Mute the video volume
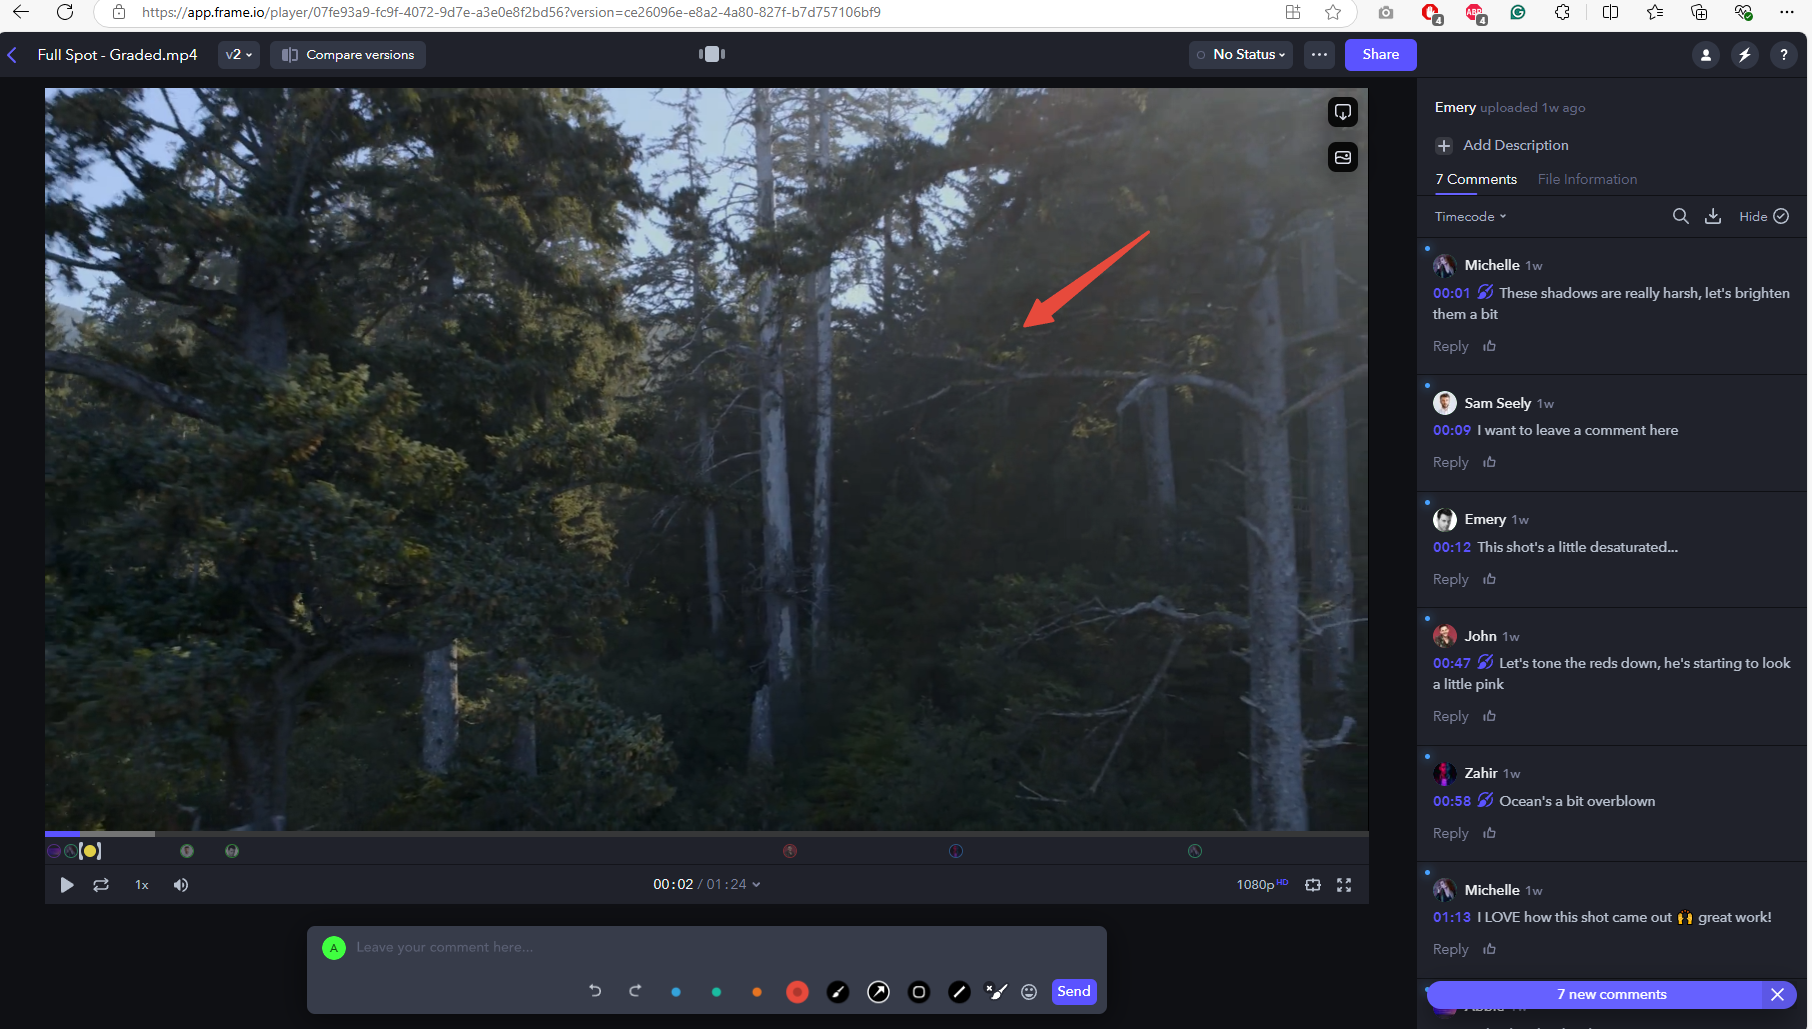The width and height of the screenshot is (1812, 1029). coord(181,885)
